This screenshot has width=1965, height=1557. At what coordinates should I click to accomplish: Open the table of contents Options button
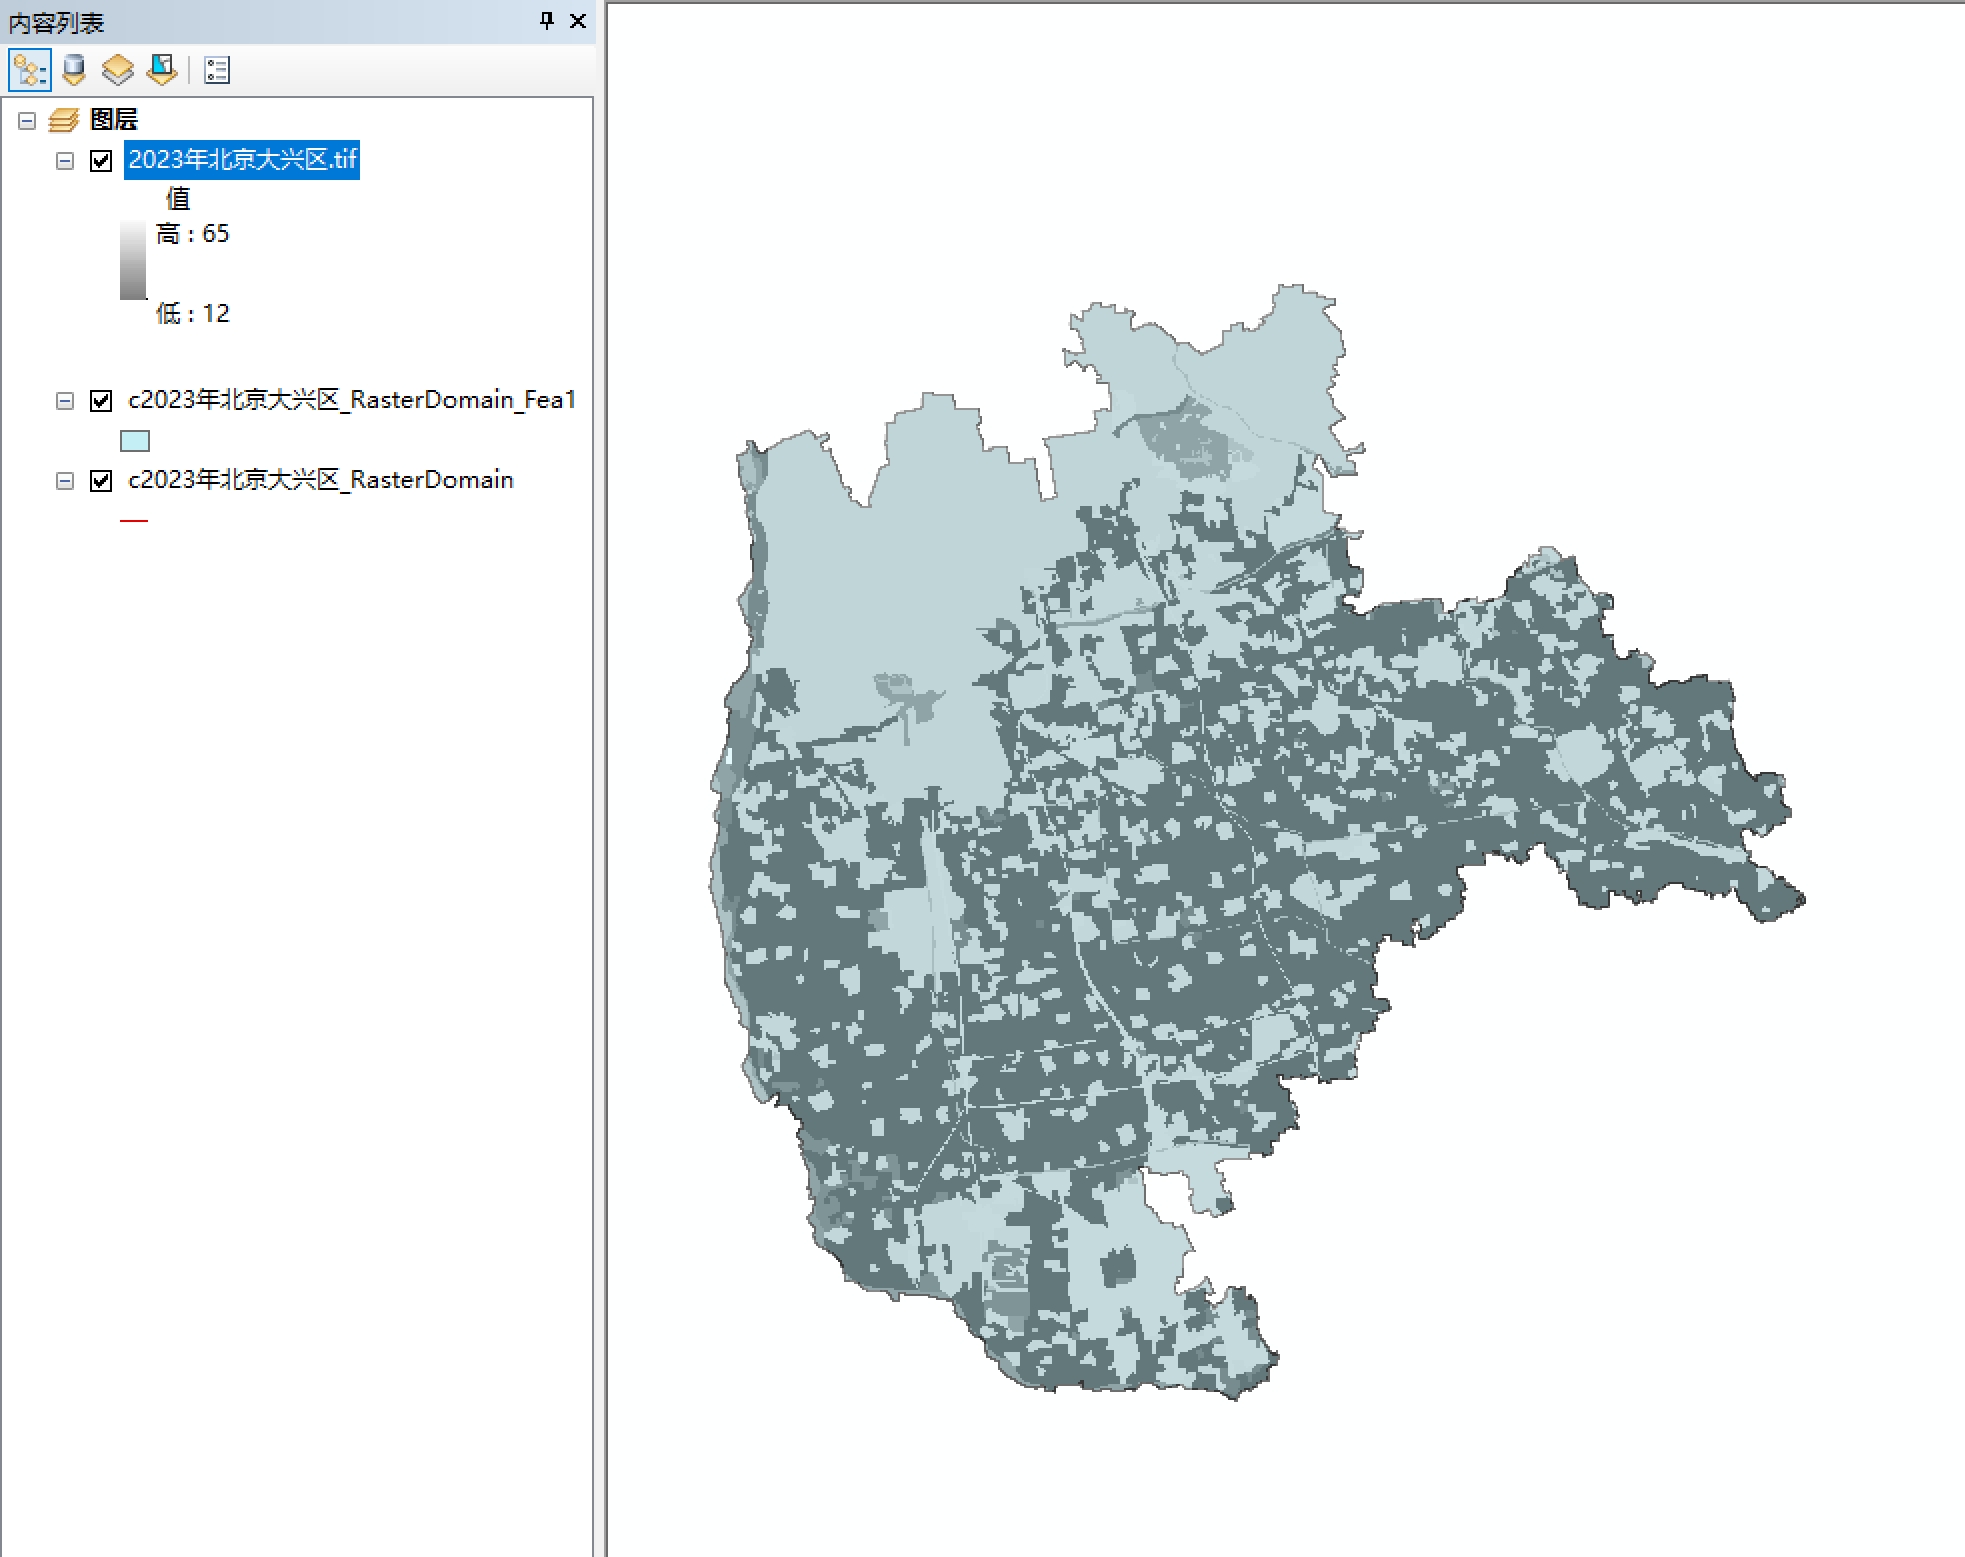coord(217,70)
